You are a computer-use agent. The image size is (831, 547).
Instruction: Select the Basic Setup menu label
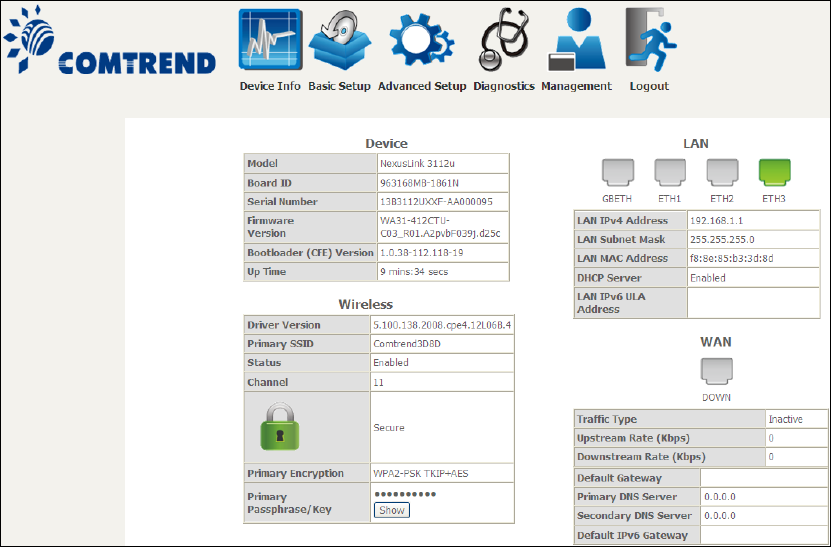[x=339, y=86]
